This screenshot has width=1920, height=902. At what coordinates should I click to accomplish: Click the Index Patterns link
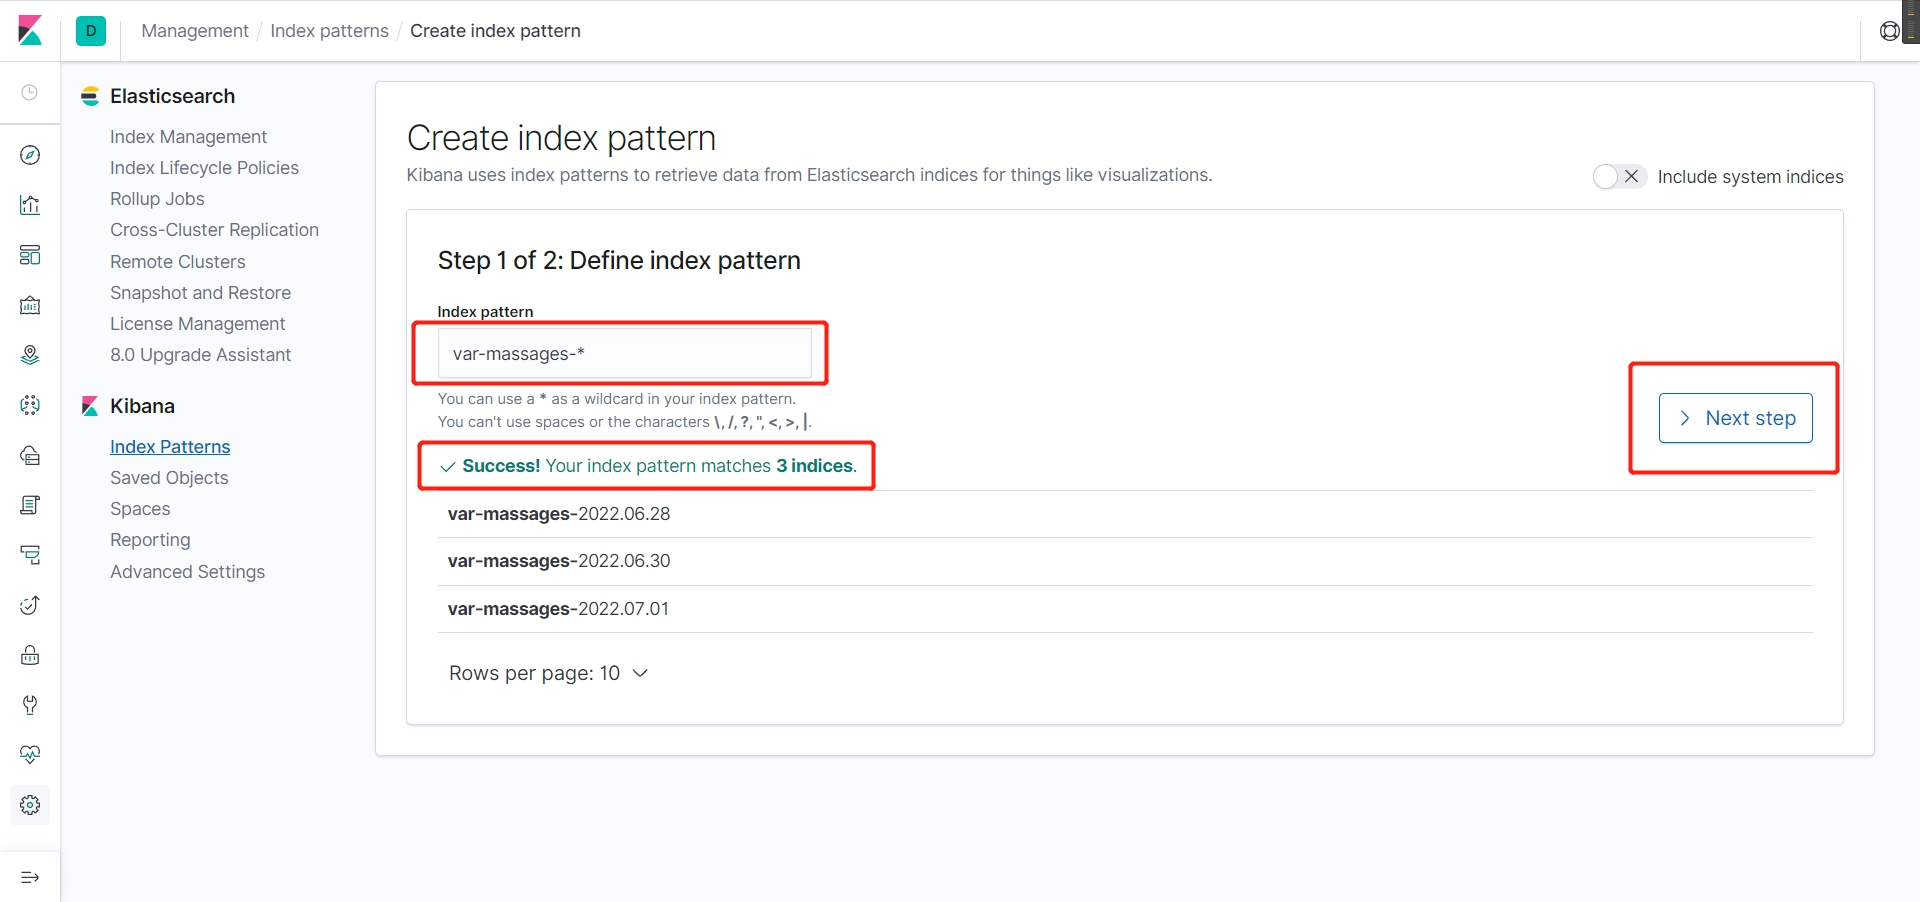(x=170, y=447)
